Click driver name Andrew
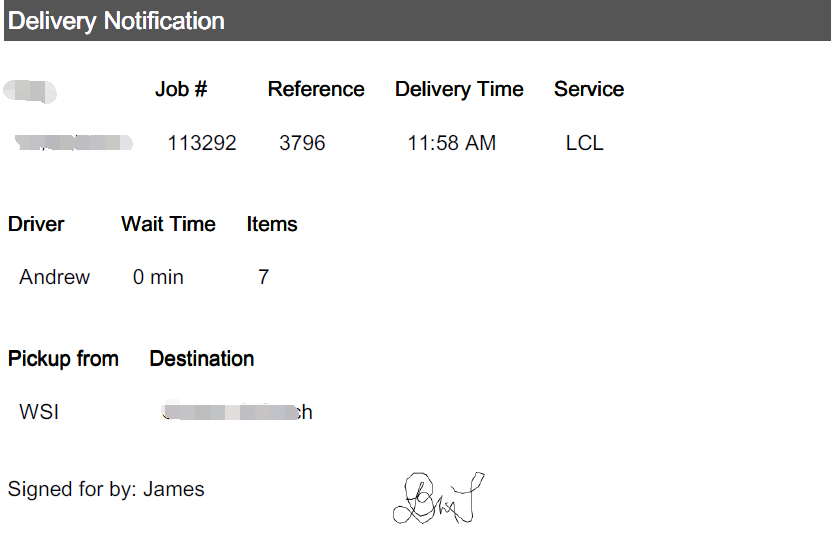833x543 pixels. [55, 277]
